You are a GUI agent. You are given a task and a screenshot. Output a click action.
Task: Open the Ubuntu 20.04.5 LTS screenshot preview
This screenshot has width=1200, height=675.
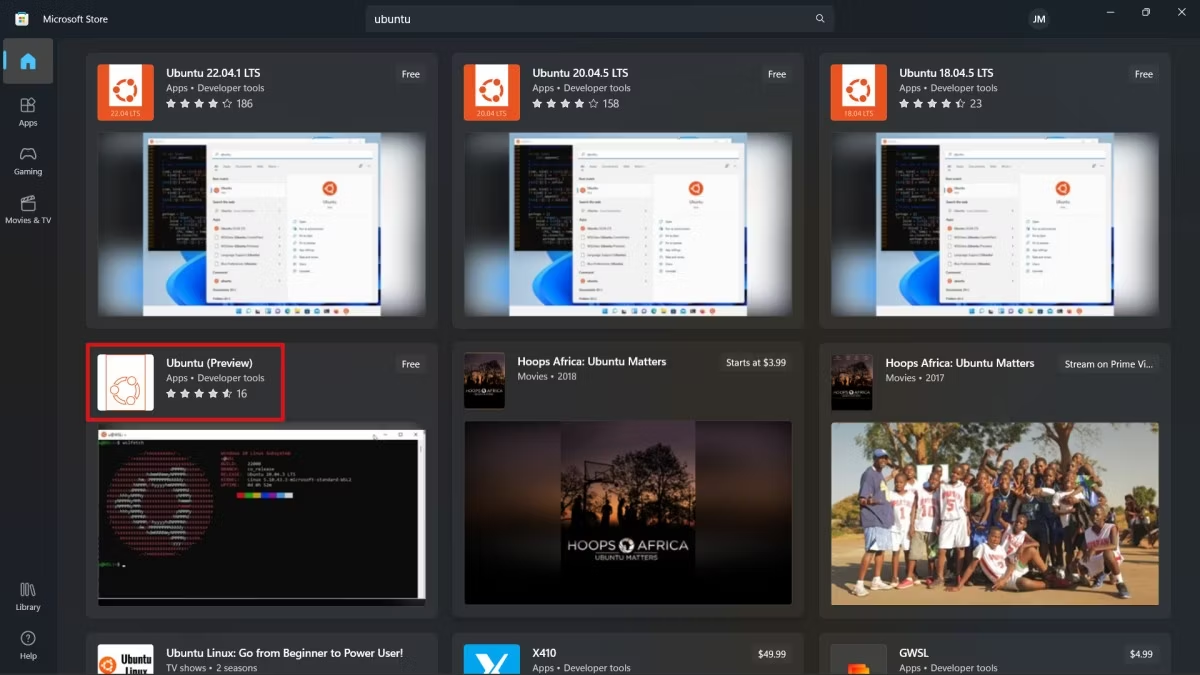pos(628,225)
